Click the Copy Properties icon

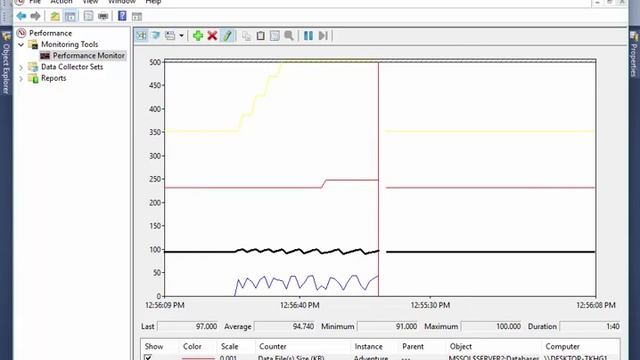click(x=246, y=36)
